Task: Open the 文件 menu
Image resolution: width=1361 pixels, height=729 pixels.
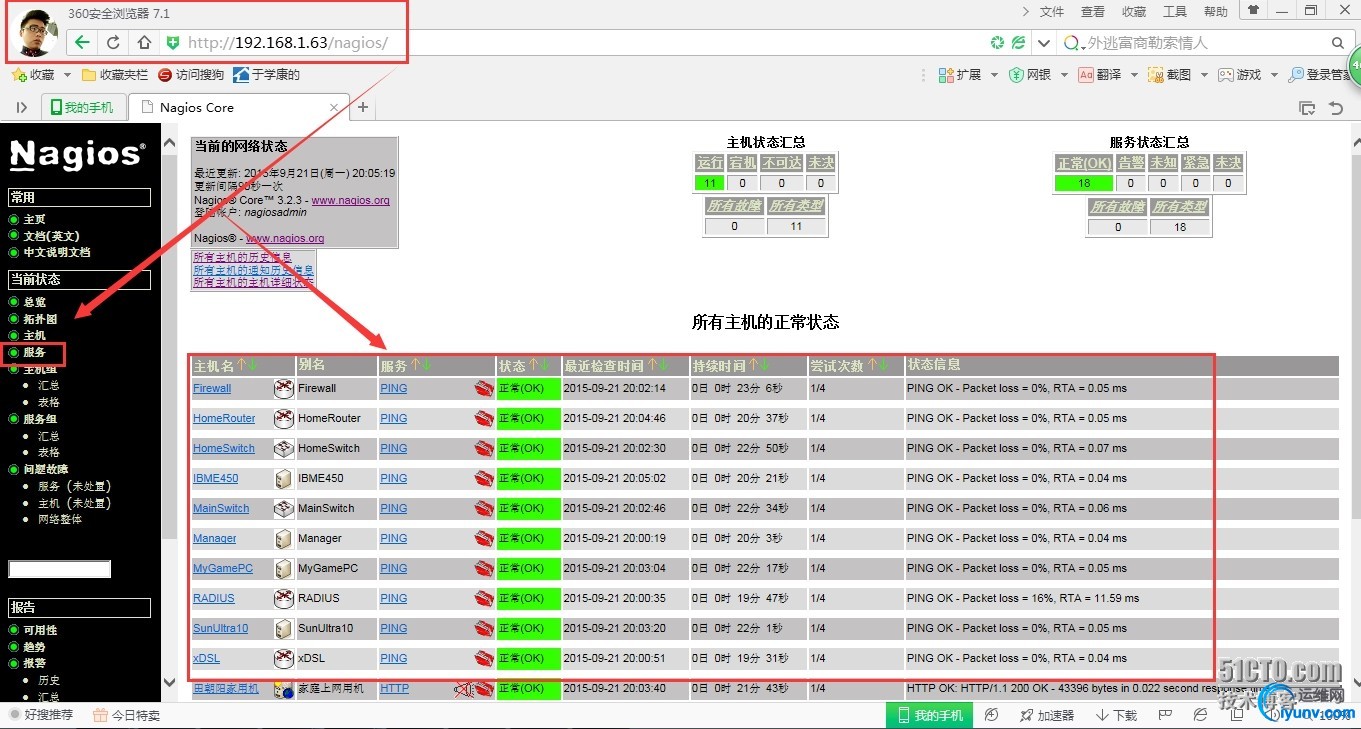Action: [1052, 12]
